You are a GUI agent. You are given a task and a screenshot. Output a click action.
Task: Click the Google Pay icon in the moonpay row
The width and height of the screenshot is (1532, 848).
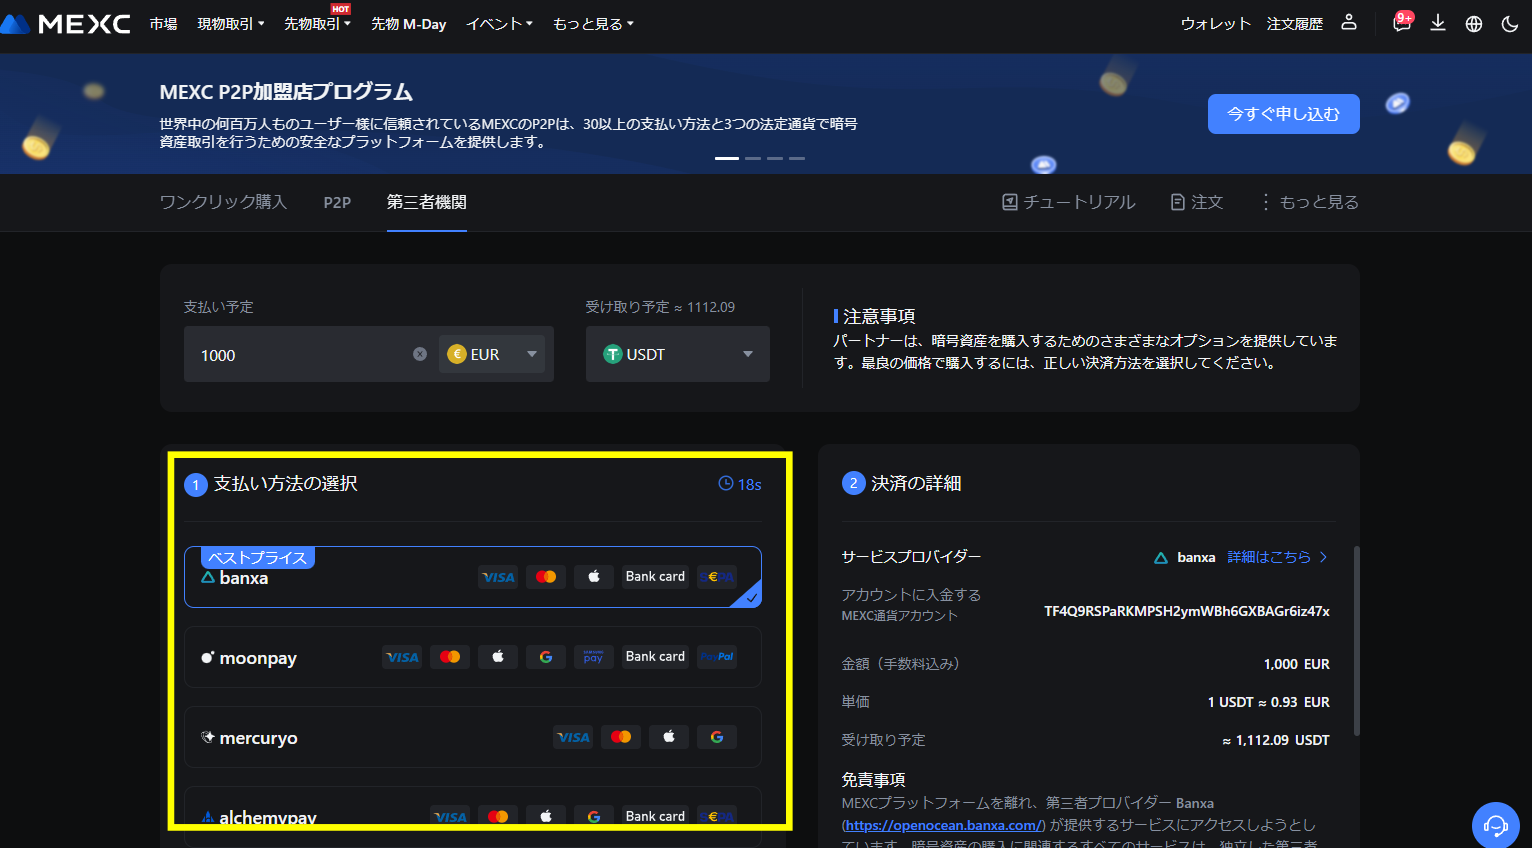pos(546,657)
